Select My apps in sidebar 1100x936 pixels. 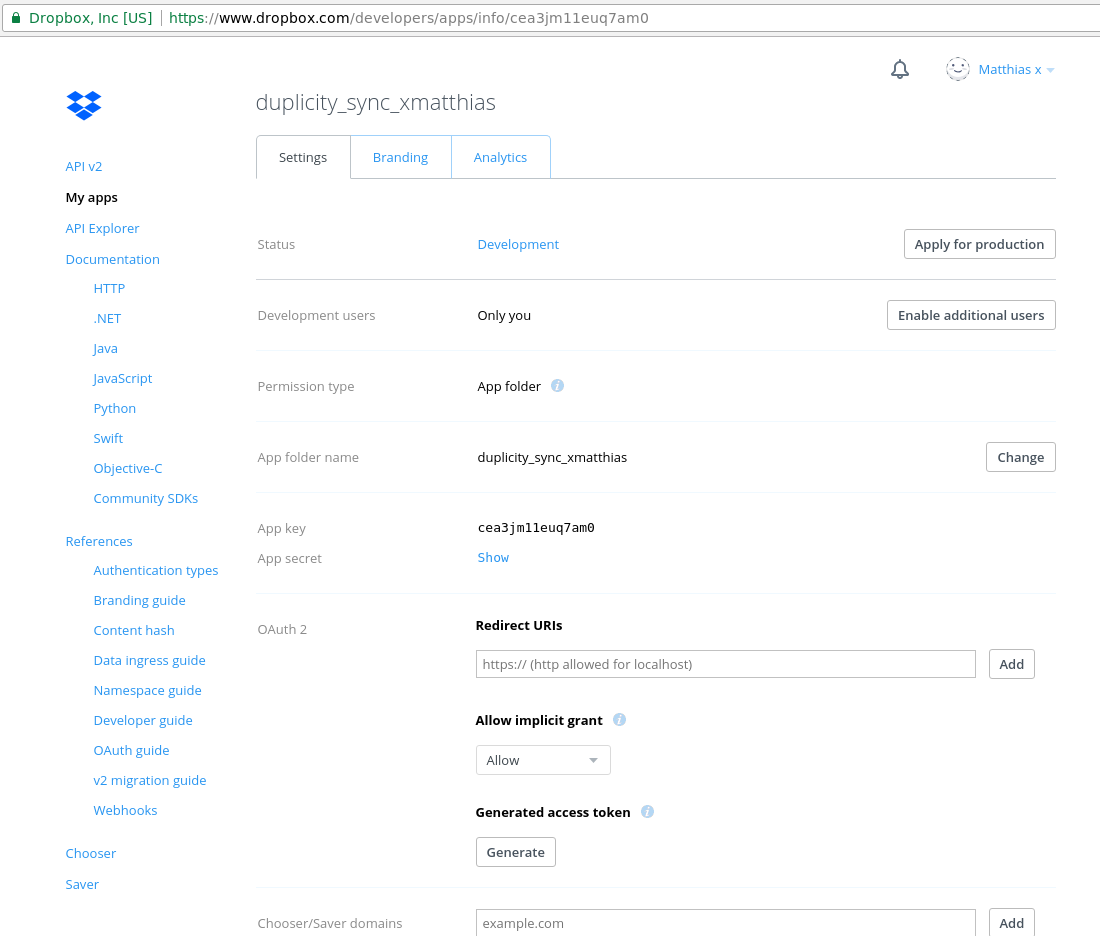pos(91,197)
